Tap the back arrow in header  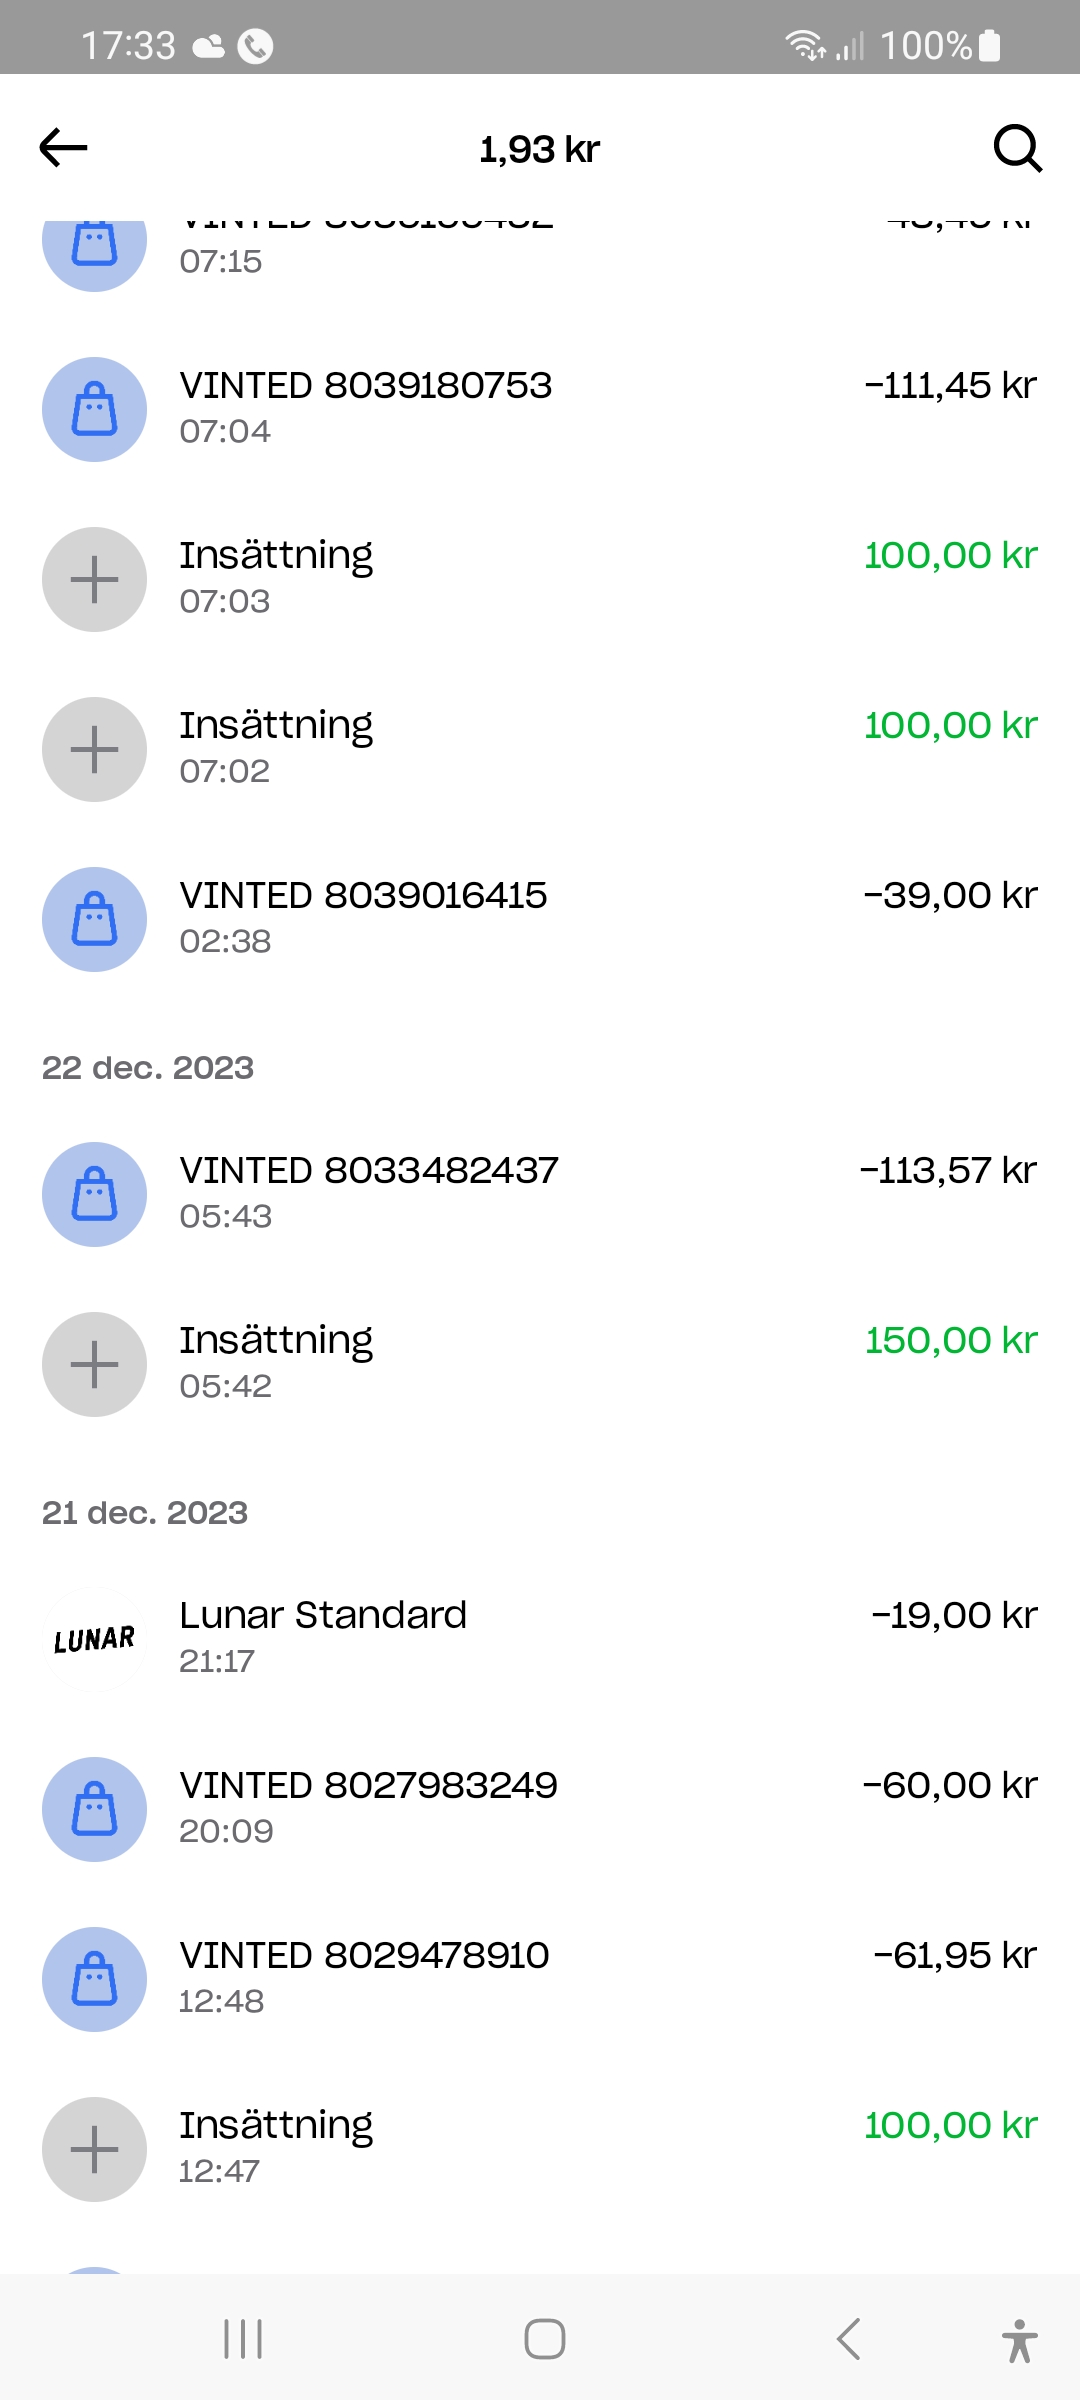[x=64, y=148]
